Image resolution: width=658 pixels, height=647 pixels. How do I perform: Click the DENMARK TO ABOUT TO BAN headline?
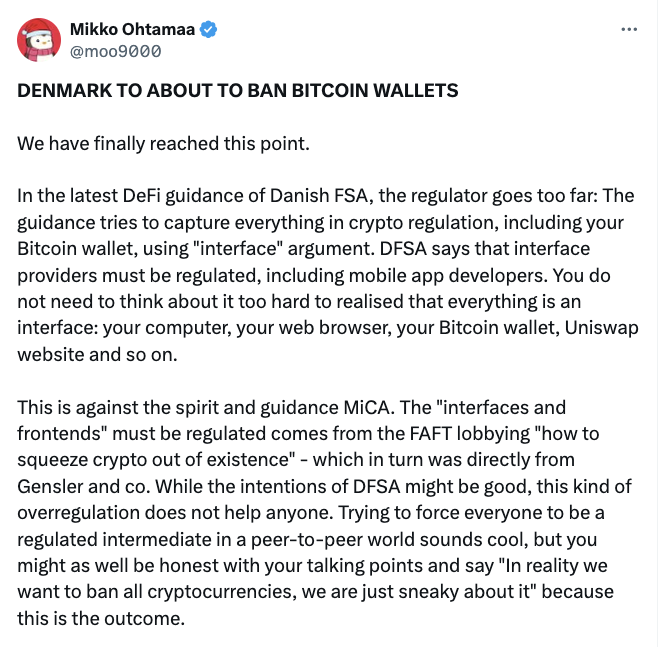(238, 91)
